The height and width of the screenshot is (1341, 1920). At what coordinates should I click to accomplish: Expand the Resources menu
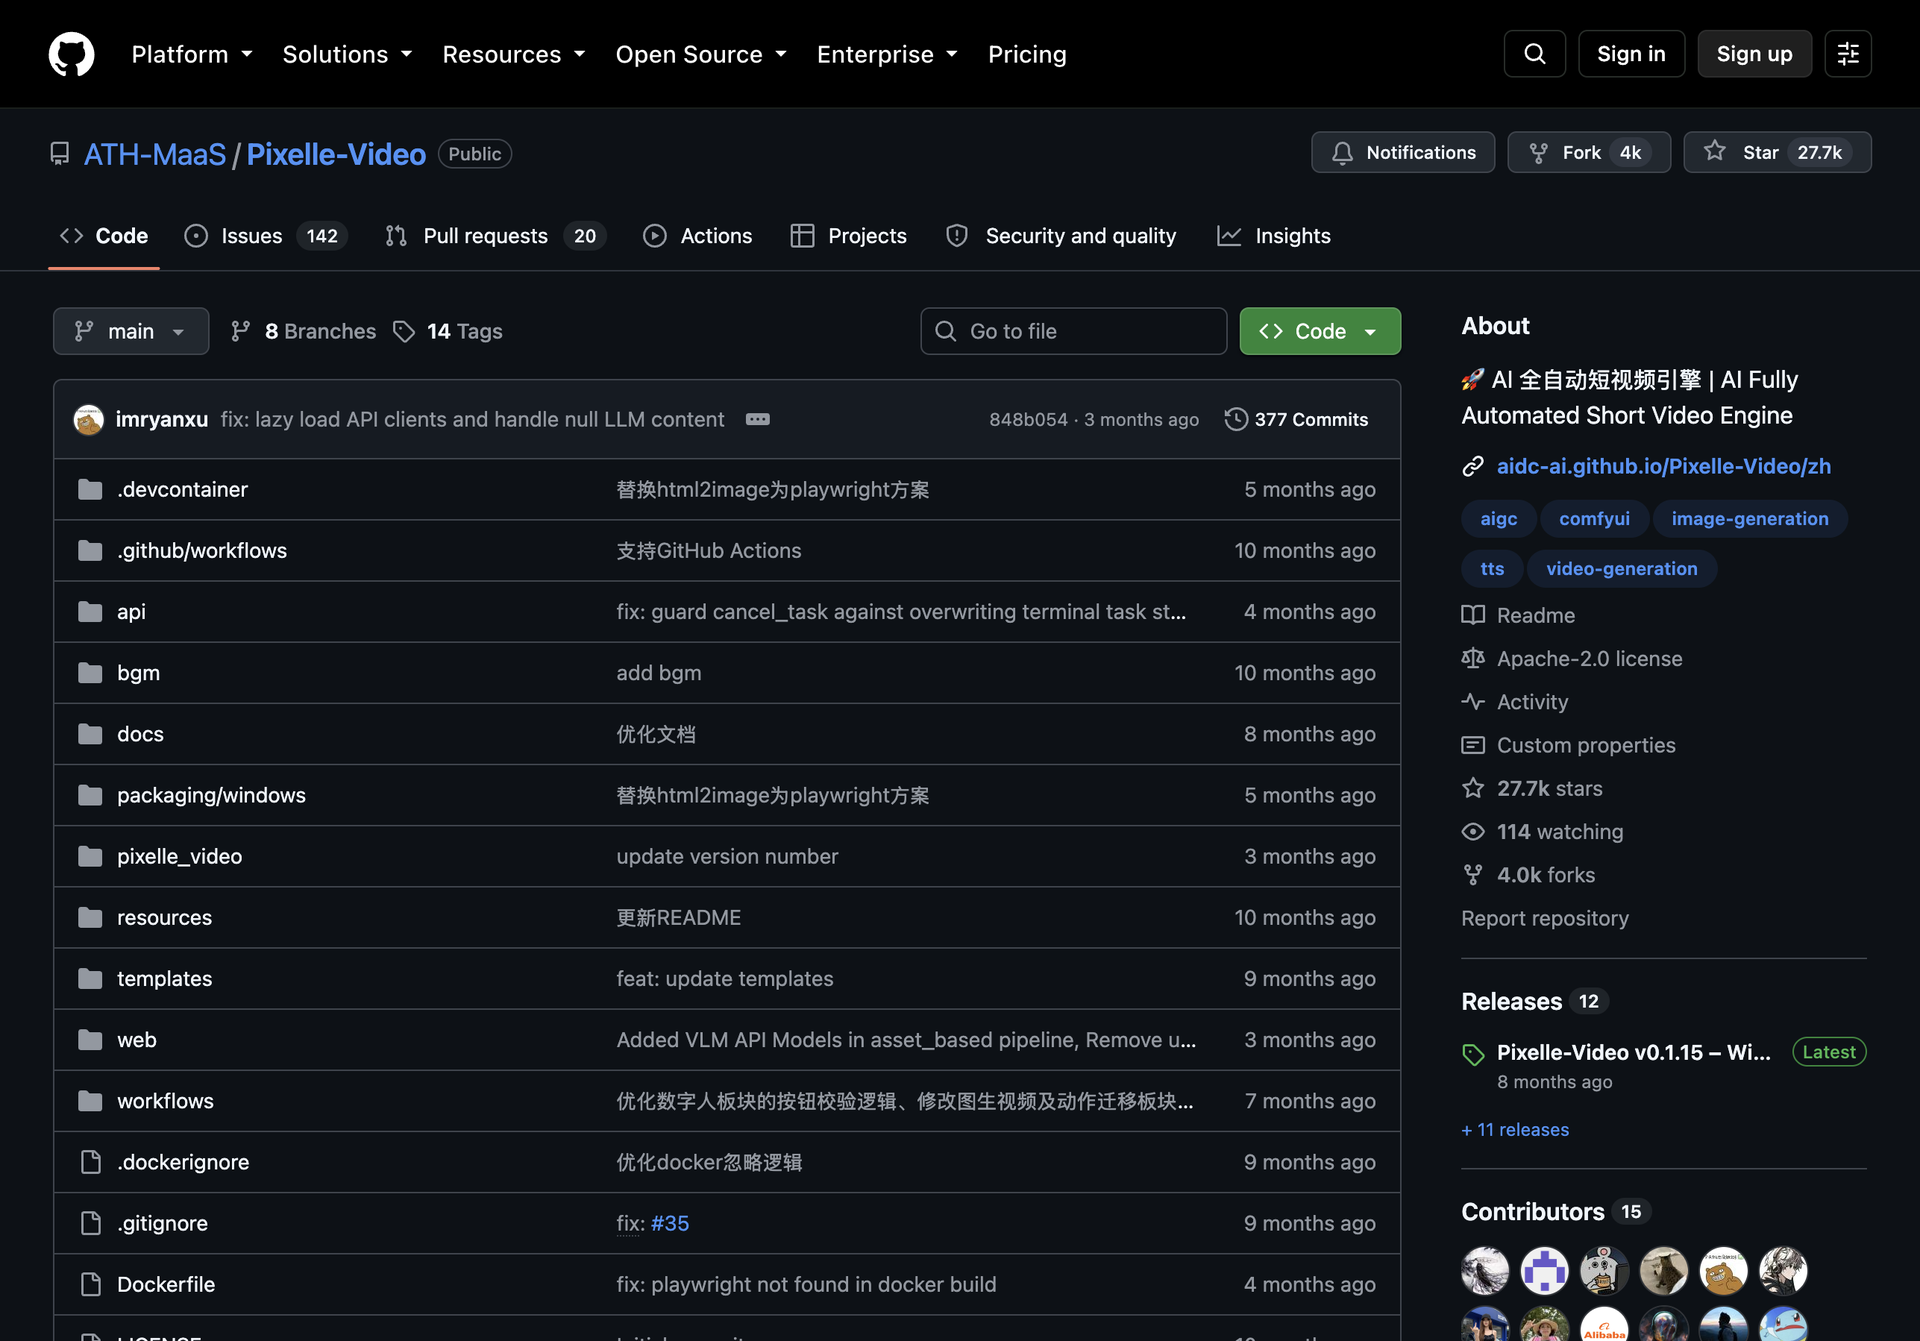pyautogui.click(x=514, y=54)
